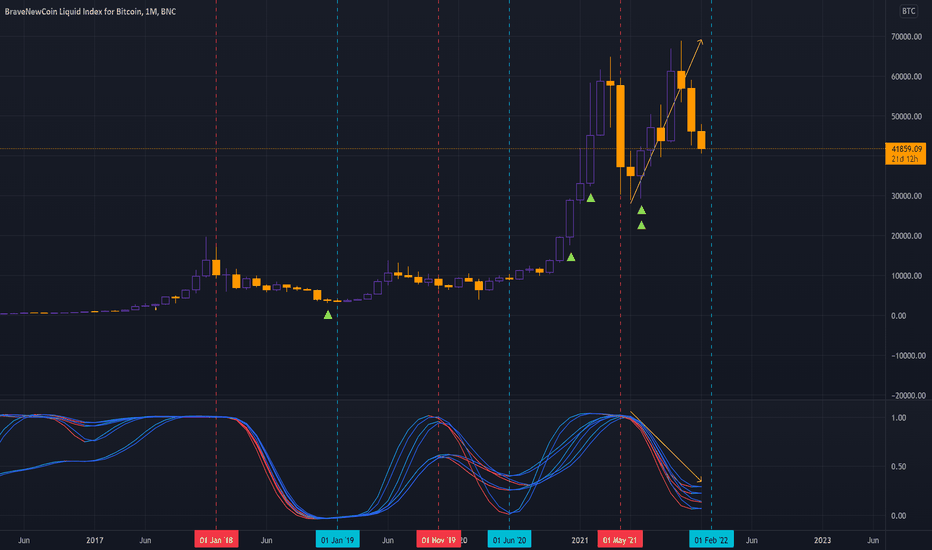Click the 70000.00 price axis label
Viewport: 932px width, 550px height.
[906, 37]
